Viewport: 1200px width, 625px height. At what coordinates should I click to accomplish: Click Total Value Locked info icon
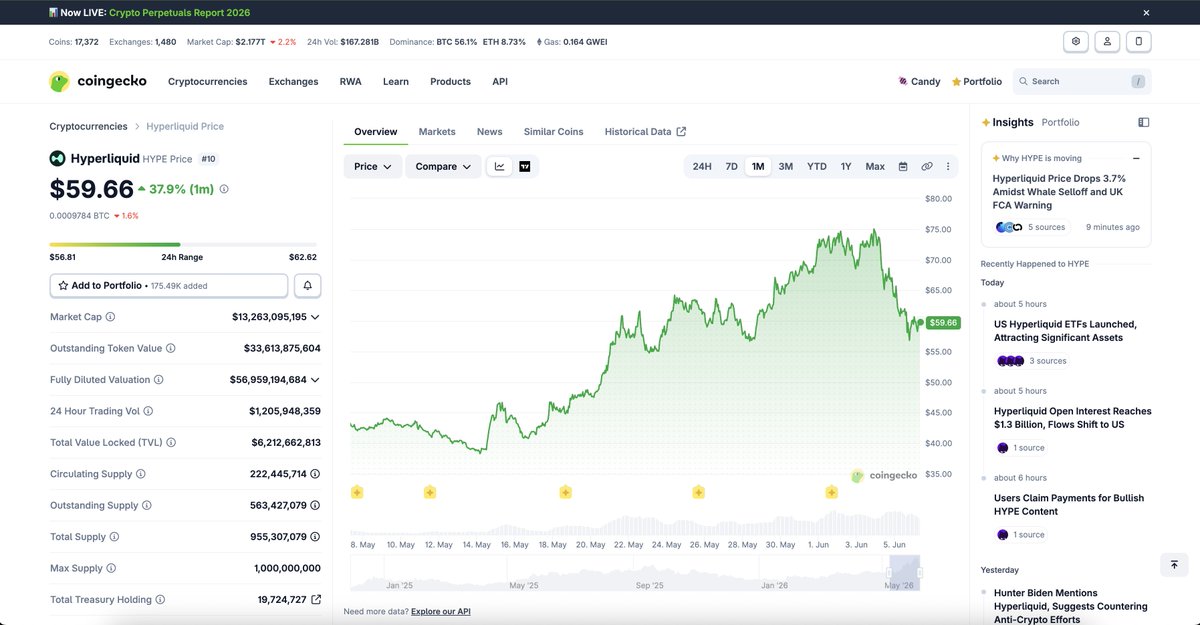pyautogui.click(x=171, y=442)
